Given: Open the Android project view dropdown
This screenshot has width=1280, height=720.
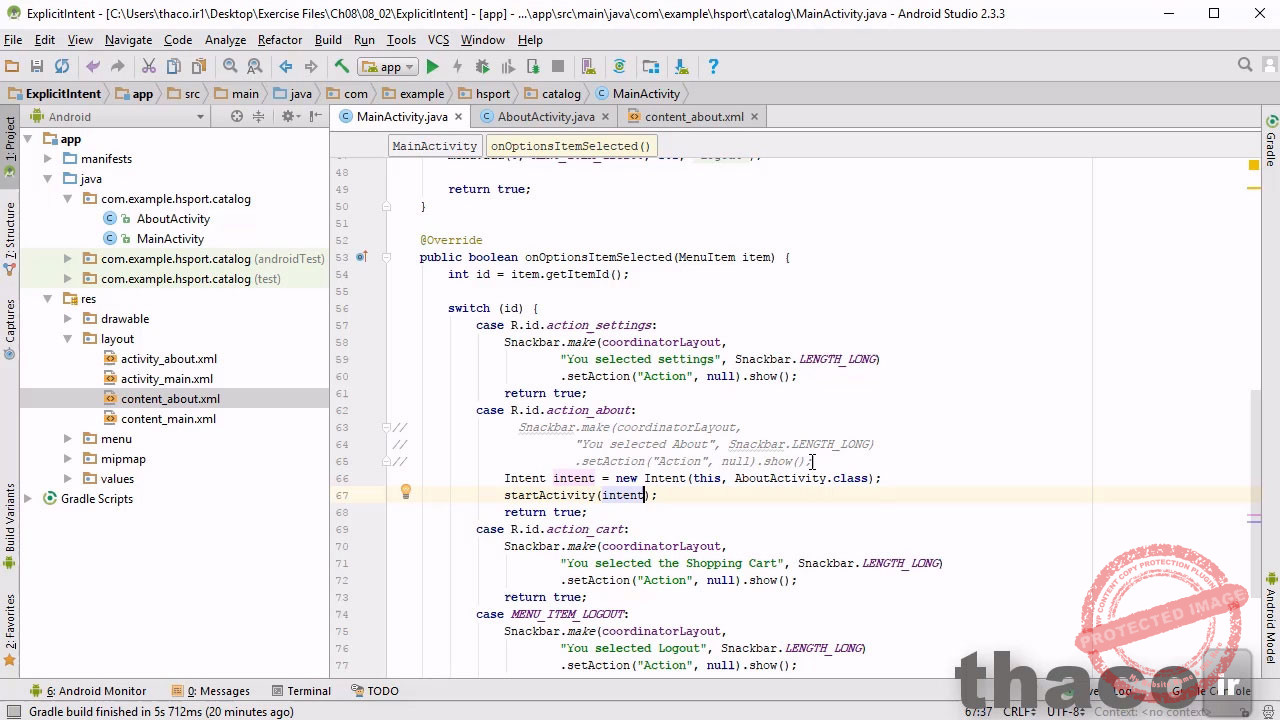Looking at the screenshot, I should coord(200,117).
